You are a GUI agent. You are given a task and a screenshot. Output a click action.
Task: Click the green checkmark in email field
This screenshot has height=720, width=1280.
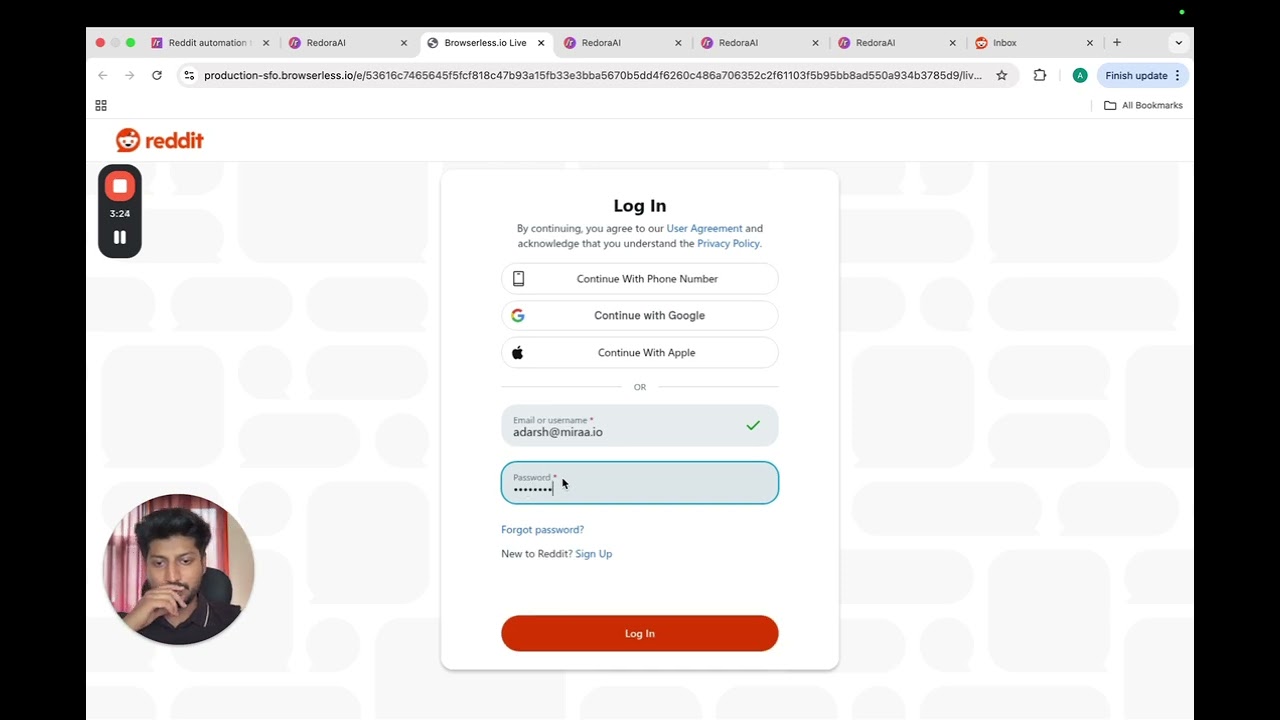point(753,426)
